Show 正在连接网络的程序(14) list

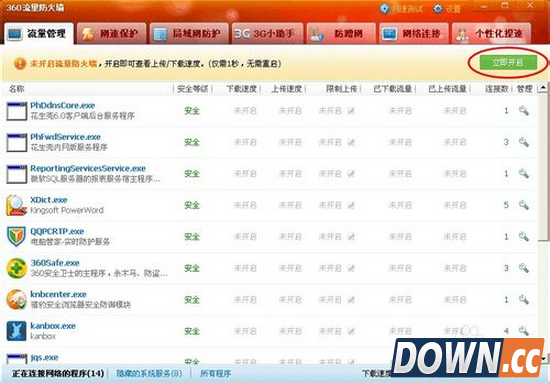tap(58, 374)
